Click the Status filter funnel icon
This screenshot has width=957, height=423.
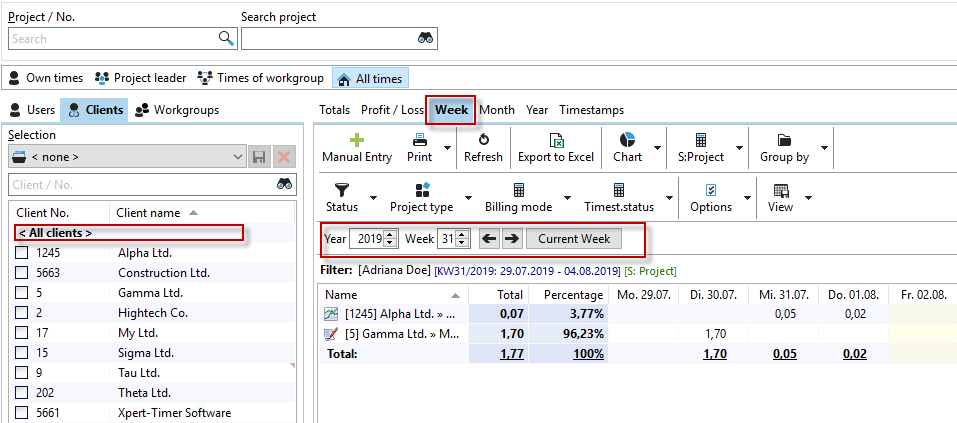tap(341, 190)
